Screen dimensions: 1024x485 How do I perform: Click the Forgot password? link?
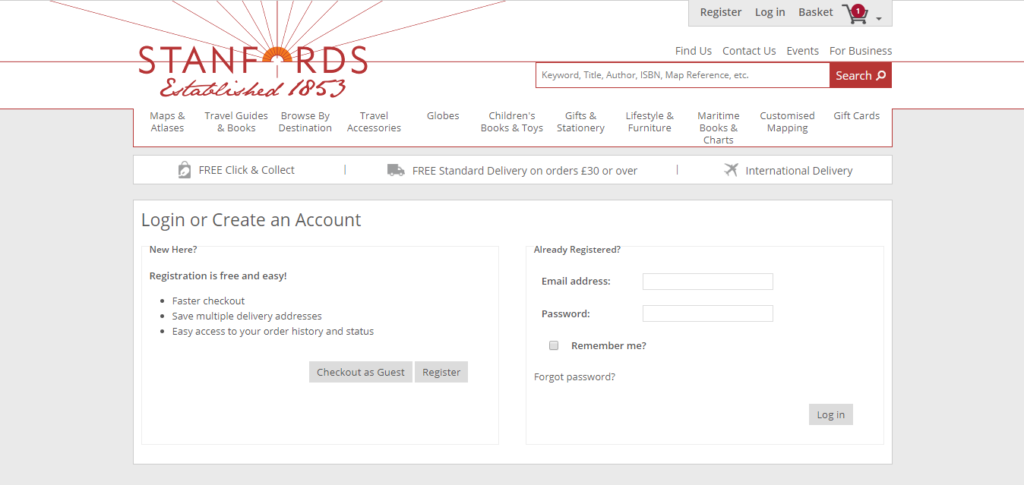(575, 377)
